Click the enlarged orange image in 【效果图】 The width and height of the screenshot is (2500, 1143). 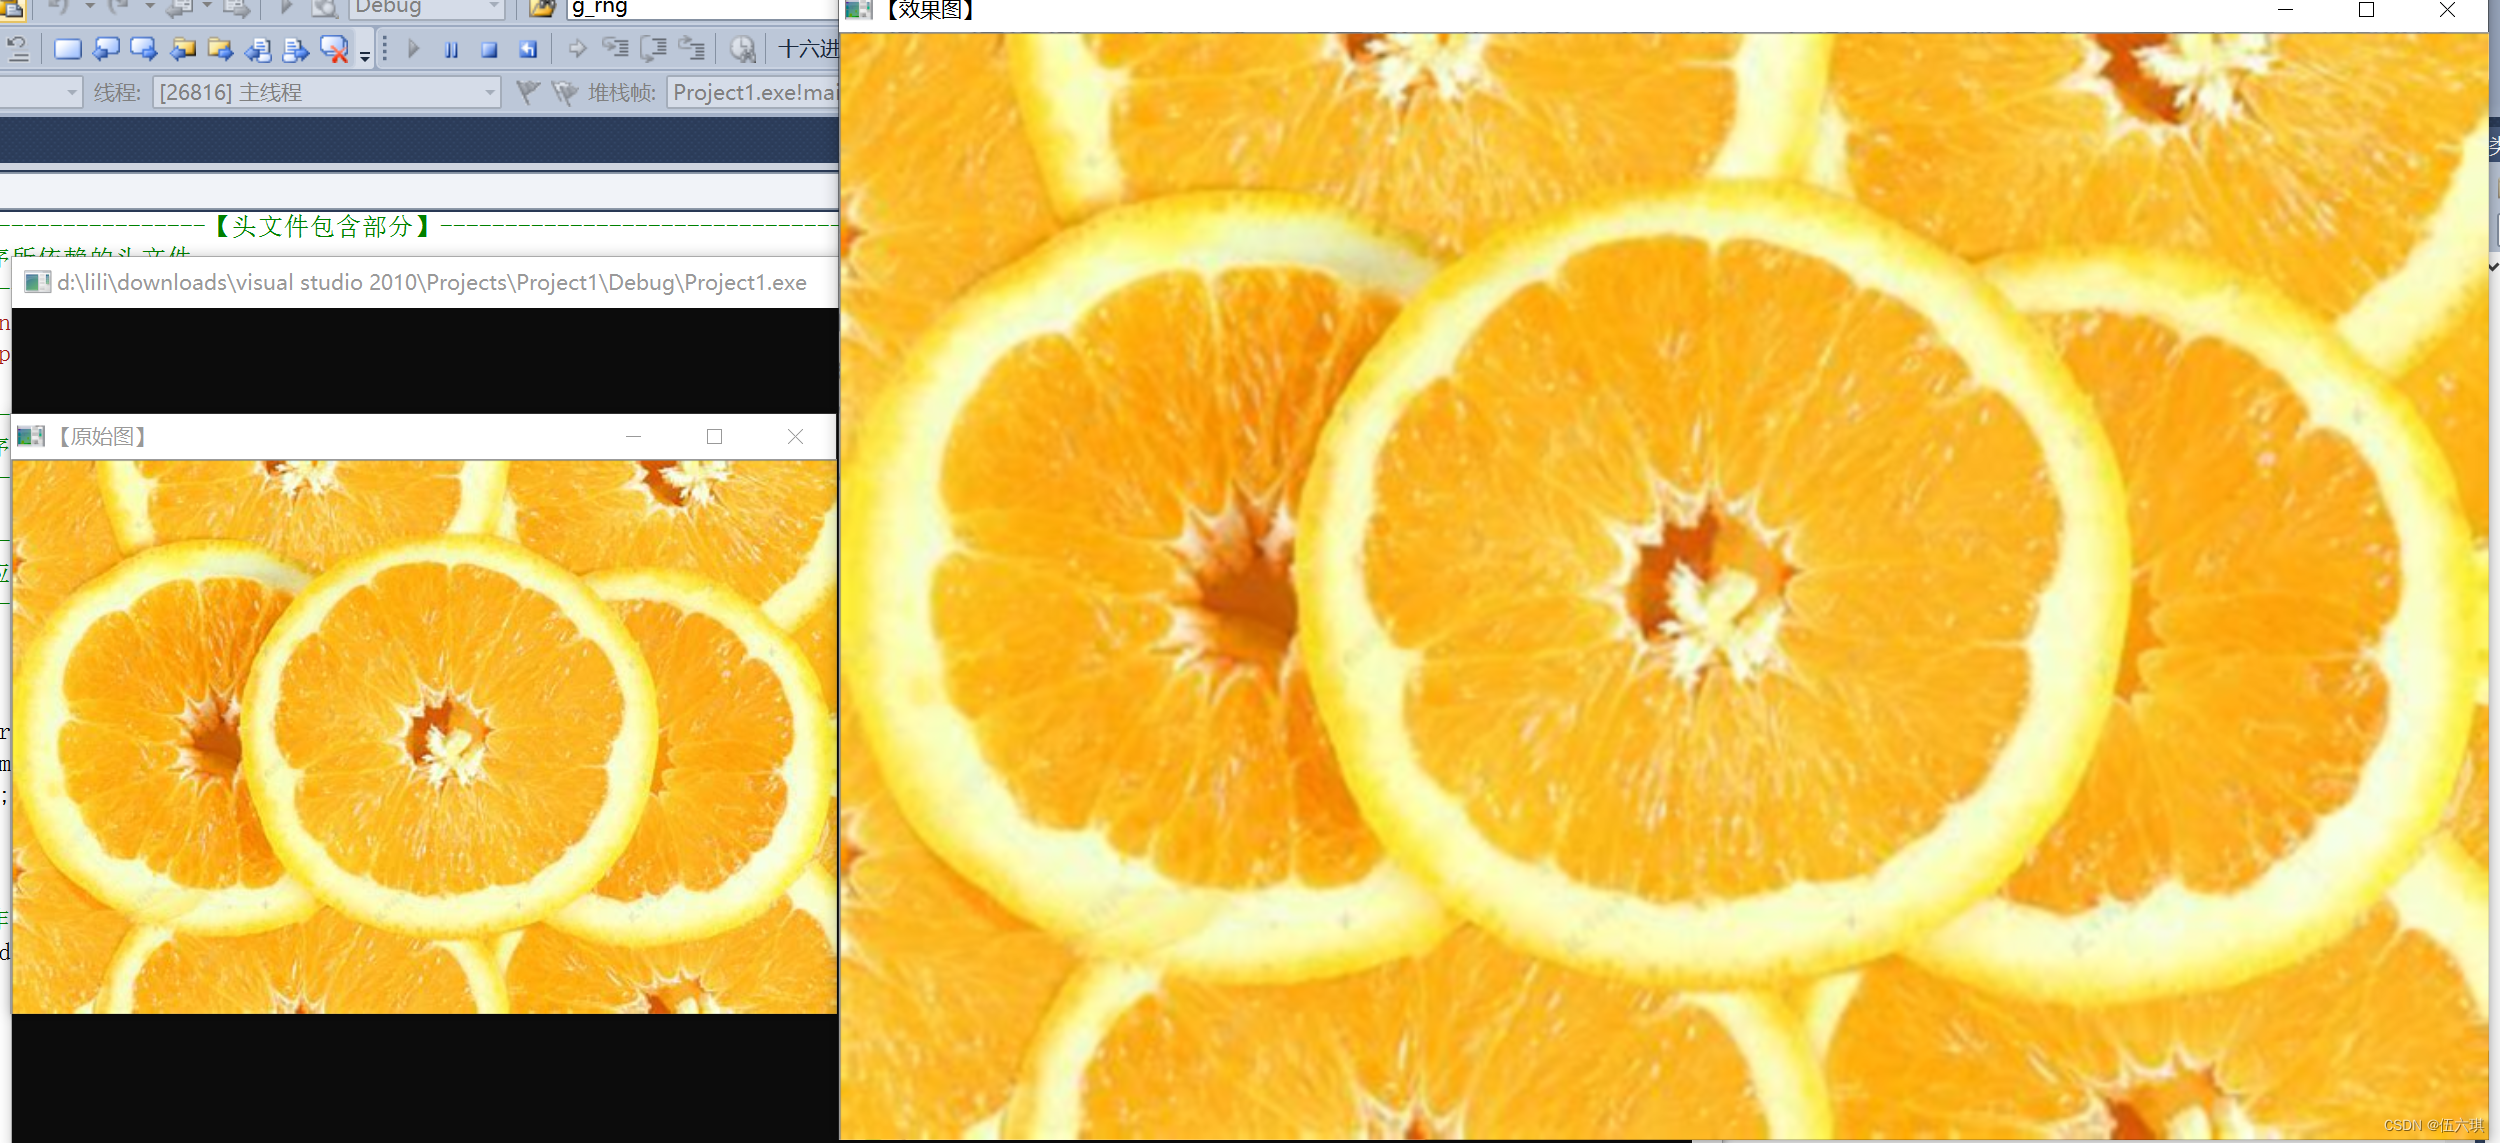click(x=1664, y=586)
